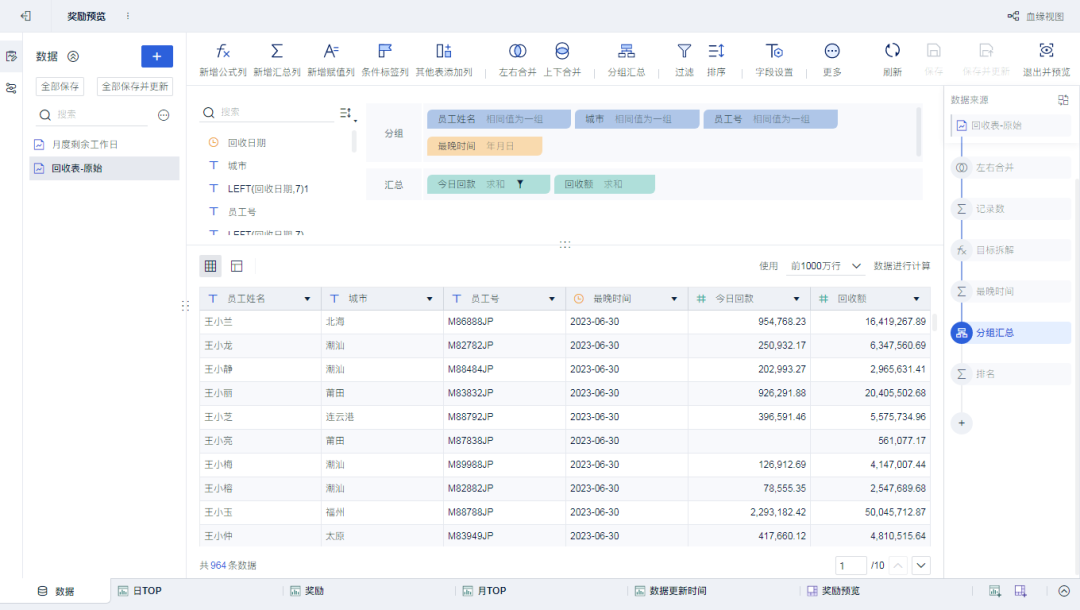Collapse the bottom bar with up-arrow icon
Image resolution: width=1080 pixels, height=610 pixels.
1064,591
